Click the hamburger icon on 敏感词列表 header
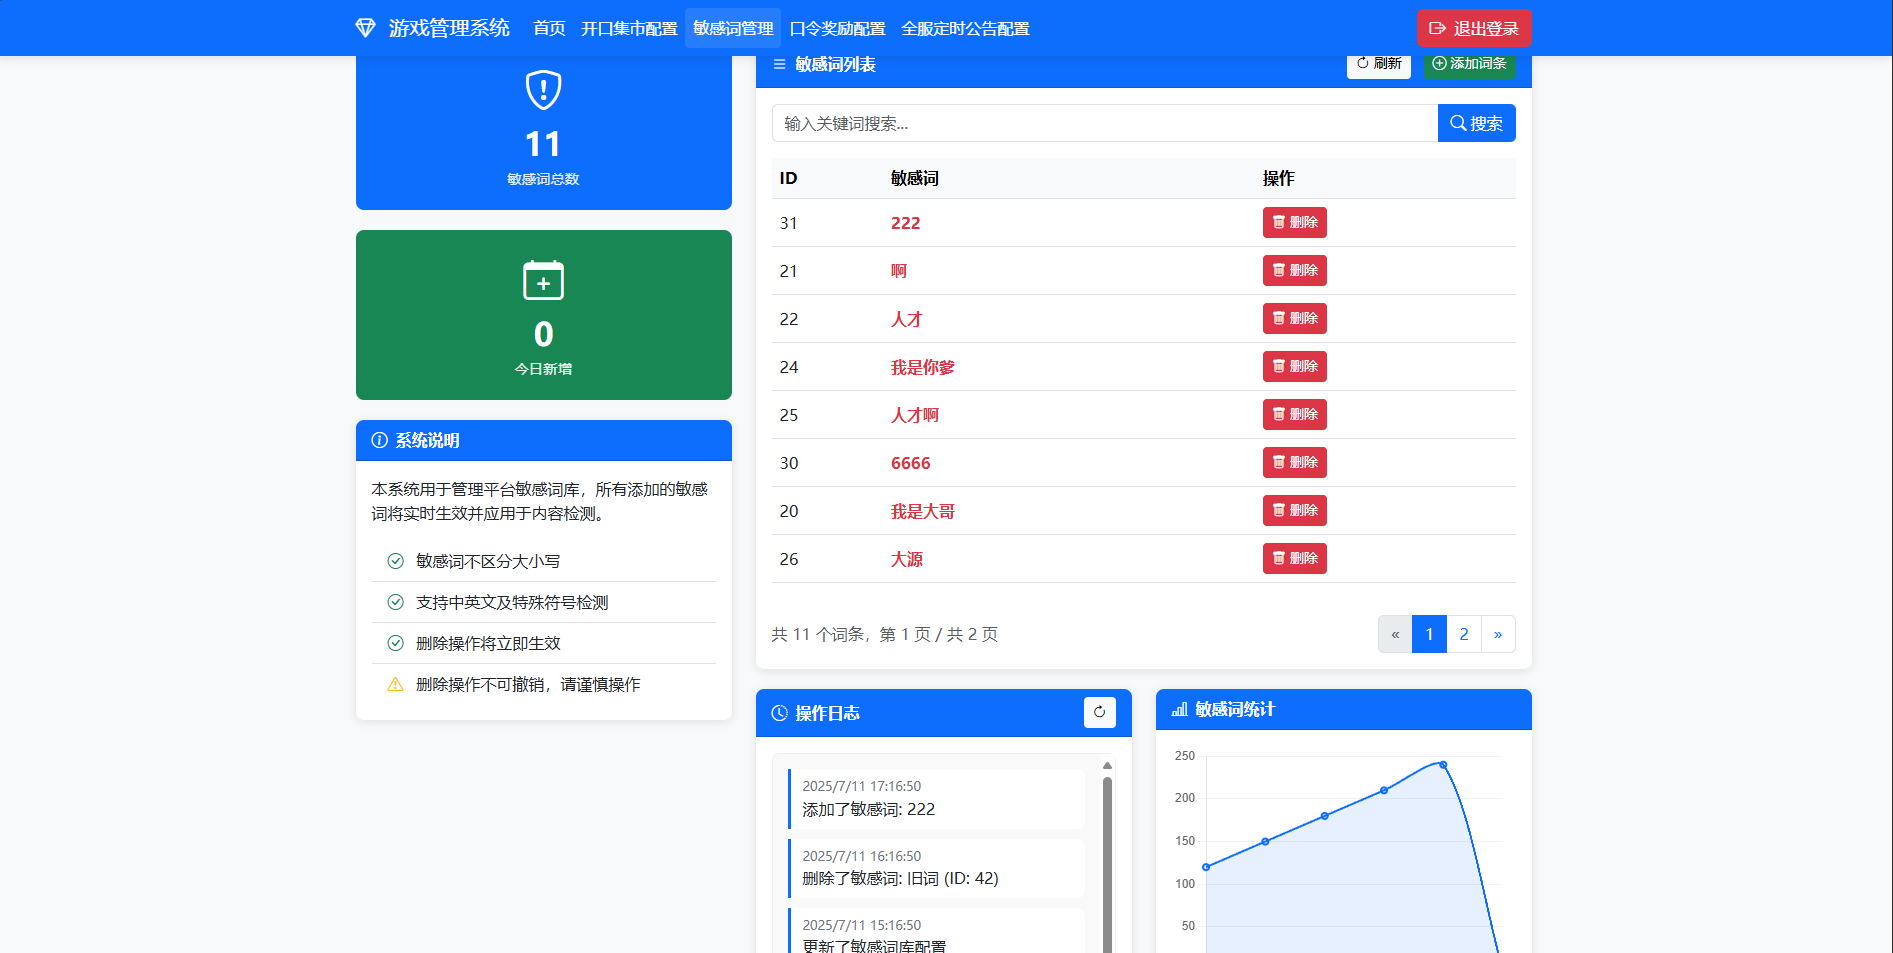Viewport: 1893px width, 953px height. click(779, 64)
